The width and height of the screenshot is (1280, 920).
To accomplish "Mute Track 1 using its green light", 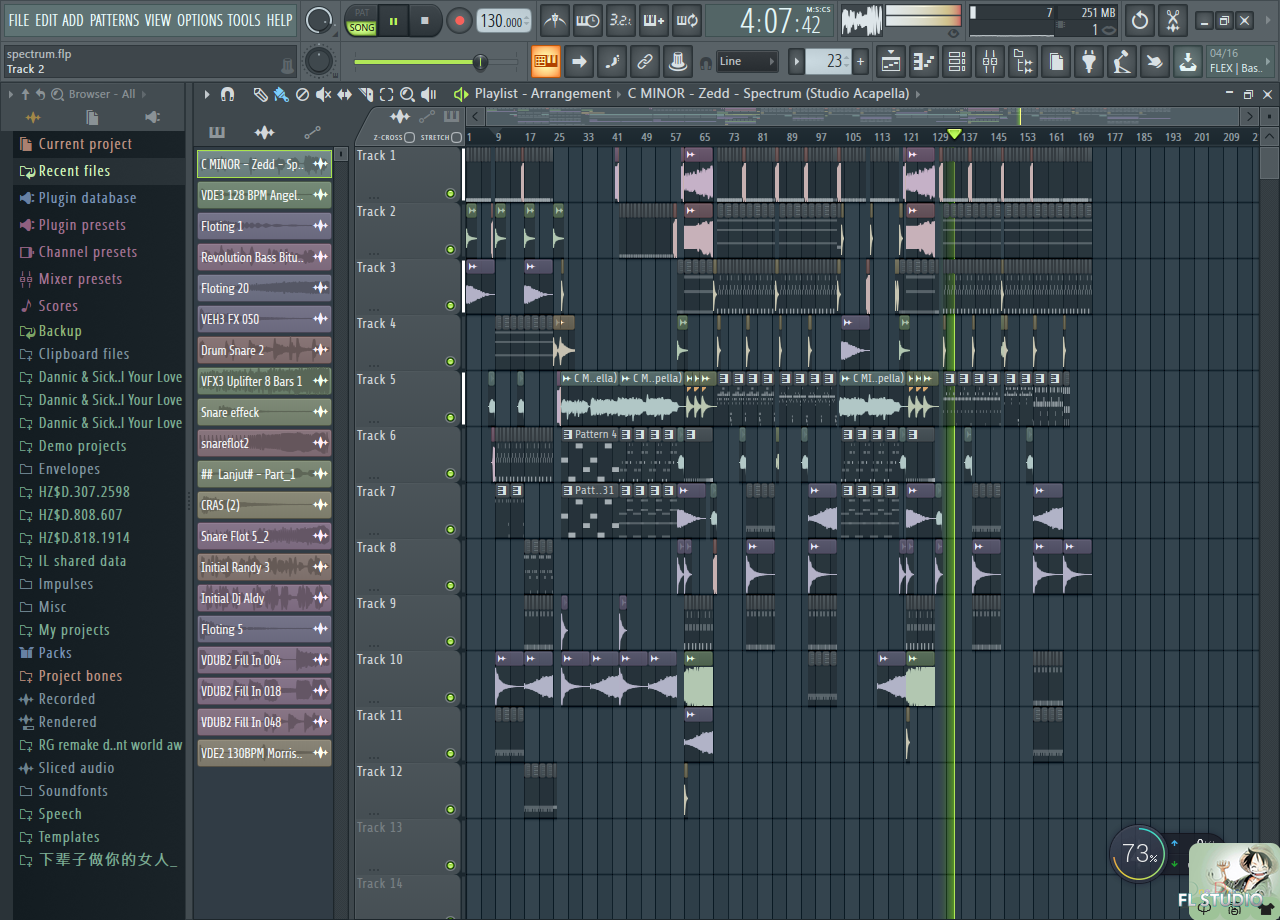I will [x=450, y=194].
